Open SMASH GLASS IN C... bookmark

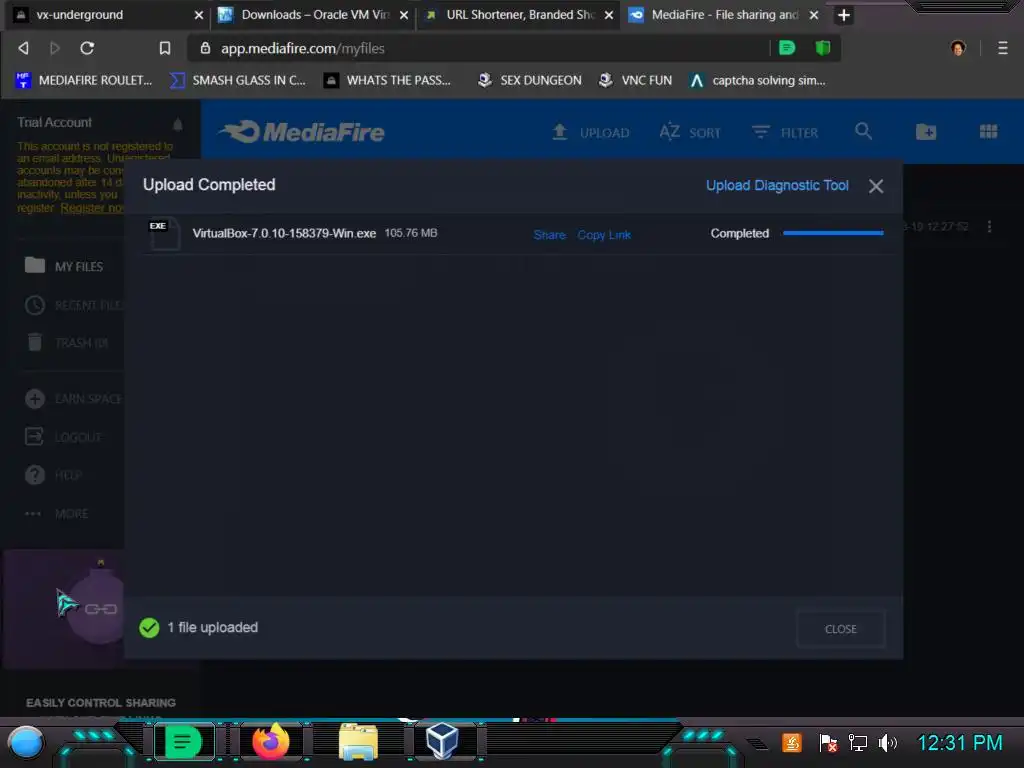click(238, 80)
